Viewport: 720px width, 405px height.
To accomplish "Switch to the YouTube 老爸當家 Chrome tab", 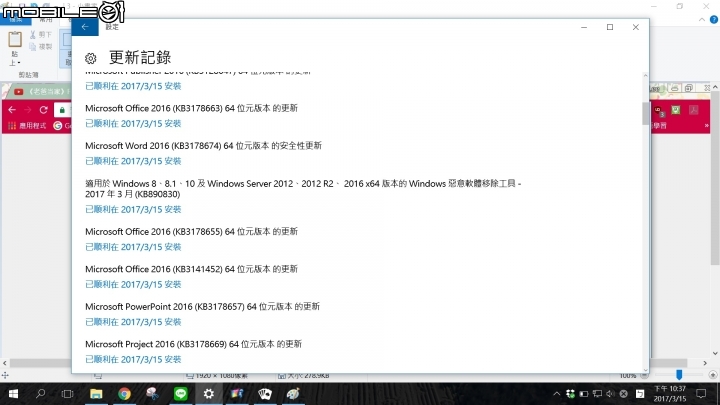I will pyautogui.click(x=39, y=91).
